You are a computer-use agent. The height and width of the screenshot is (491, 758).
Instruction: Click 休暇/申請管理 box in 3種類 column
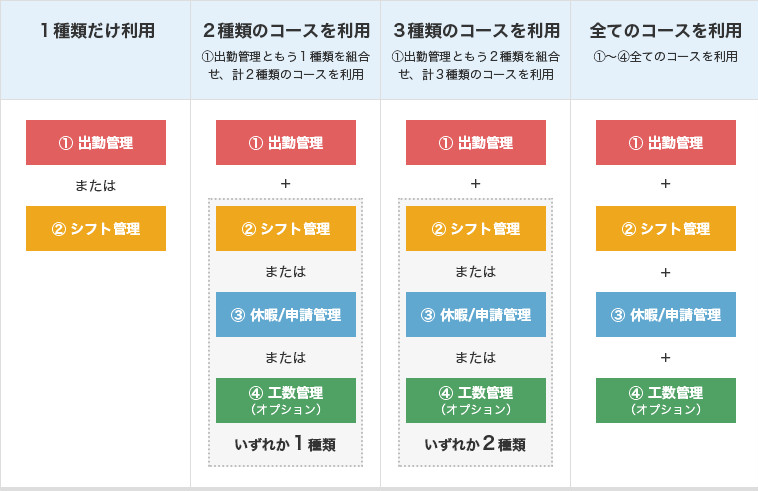[476, 315]
